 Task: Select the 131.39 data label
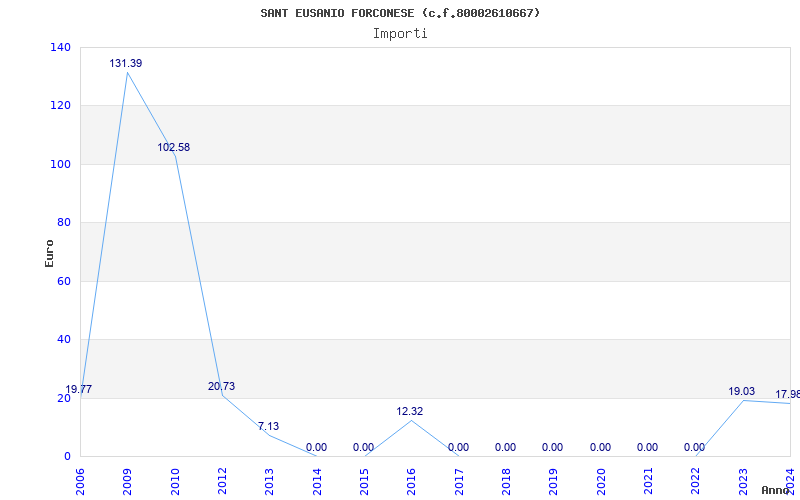pyautogui.click(x=126, y=63)
